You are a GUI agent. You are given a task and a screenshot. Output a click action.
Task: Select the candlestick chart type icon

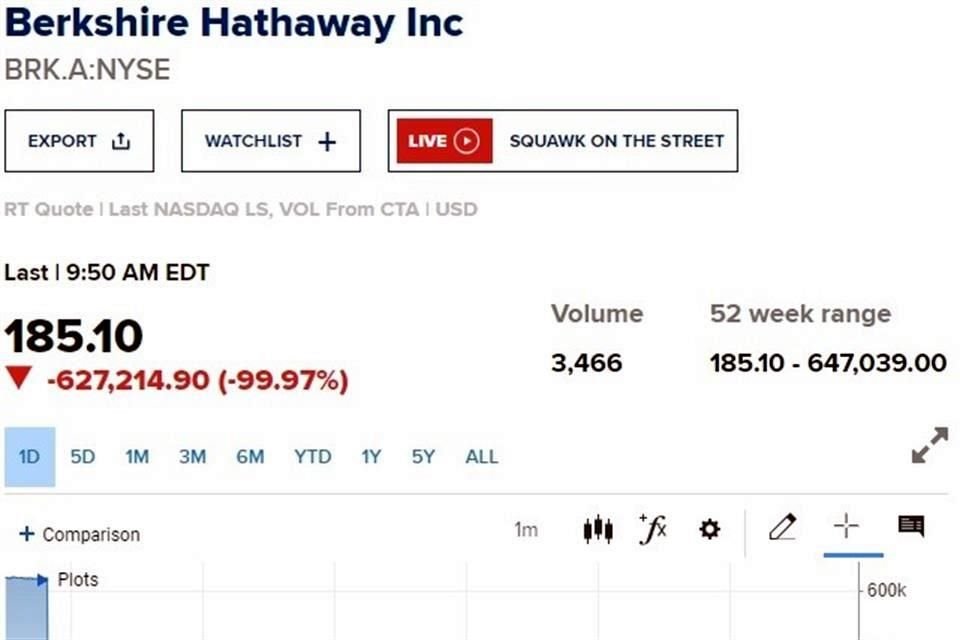(x=598, y=528)
